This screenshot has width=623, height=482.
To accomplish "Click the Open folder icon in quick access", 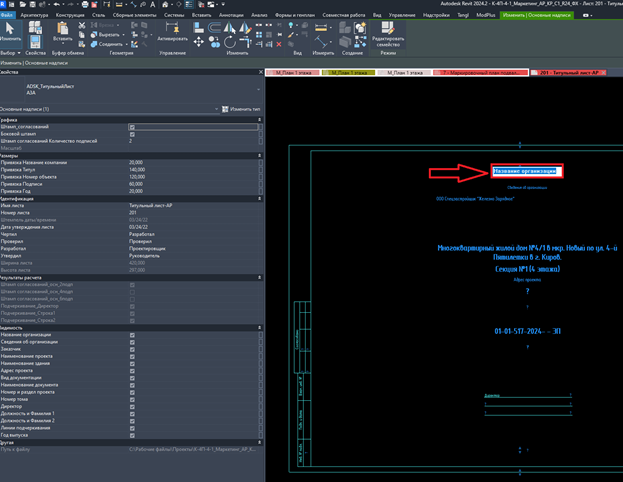I will (x=23, y=4).
